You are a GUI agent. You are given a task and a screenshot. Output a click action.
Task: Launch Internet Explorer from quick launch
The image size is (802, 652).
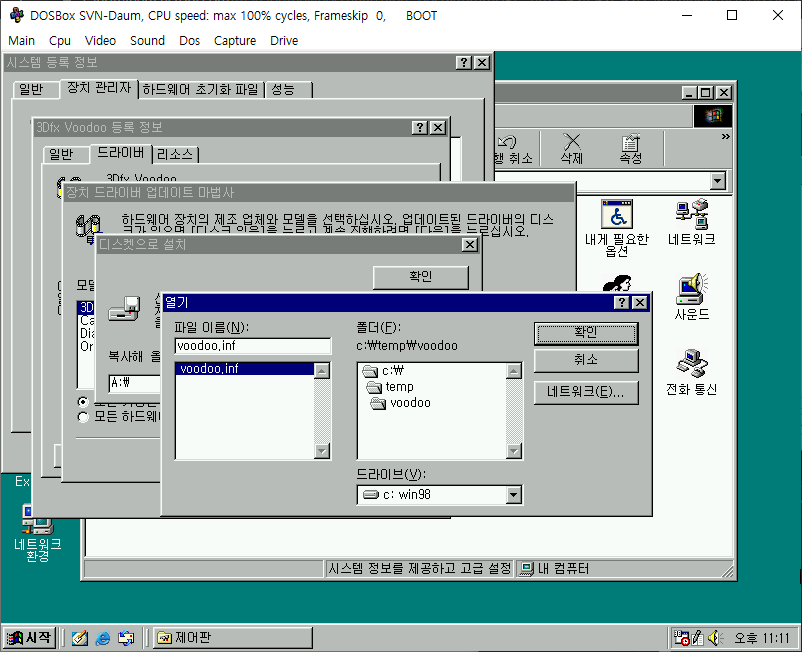point(103,638)
